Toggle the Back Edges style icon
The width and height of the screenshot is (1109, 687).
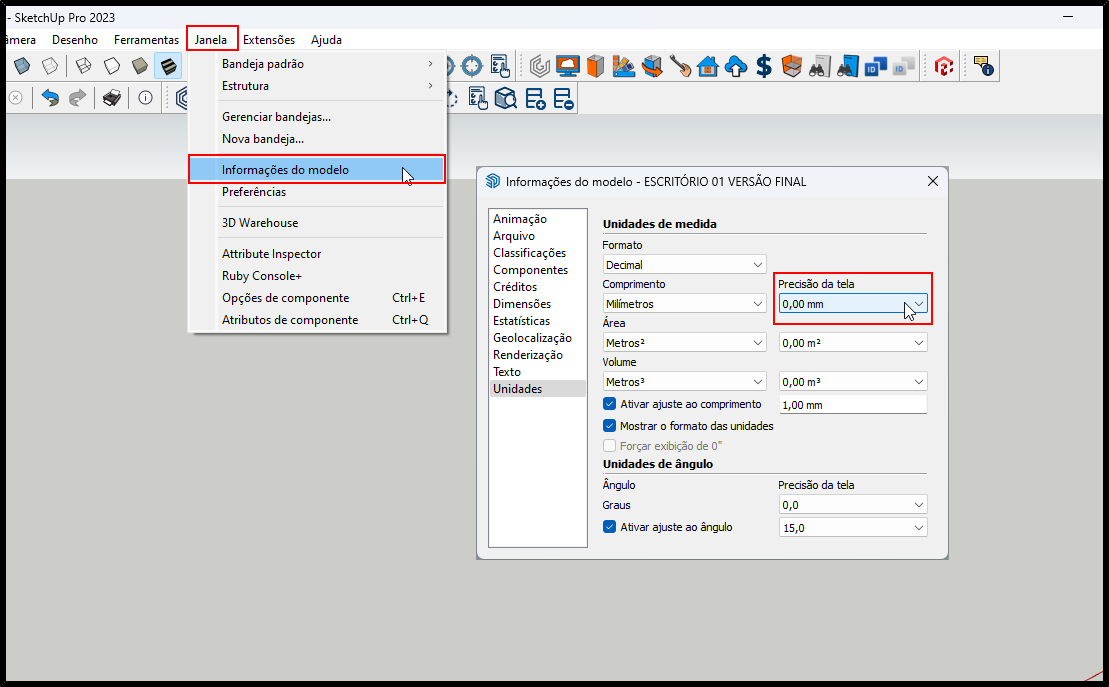click(x=50, y=66)
